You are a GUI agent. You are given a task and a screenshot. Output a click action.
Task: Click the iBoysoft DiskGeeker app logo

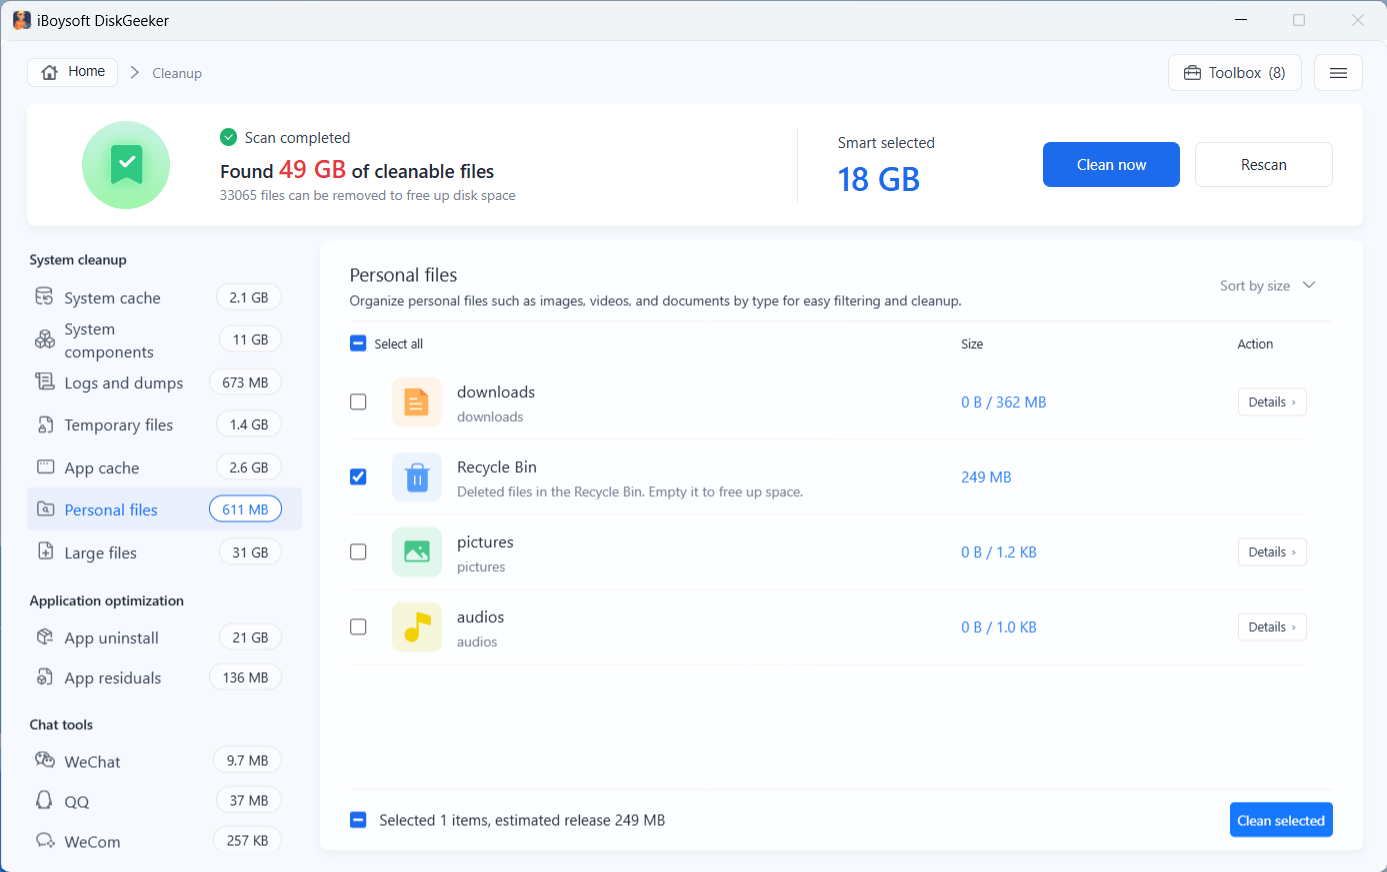pyautogui.click(x=21, y=20)
